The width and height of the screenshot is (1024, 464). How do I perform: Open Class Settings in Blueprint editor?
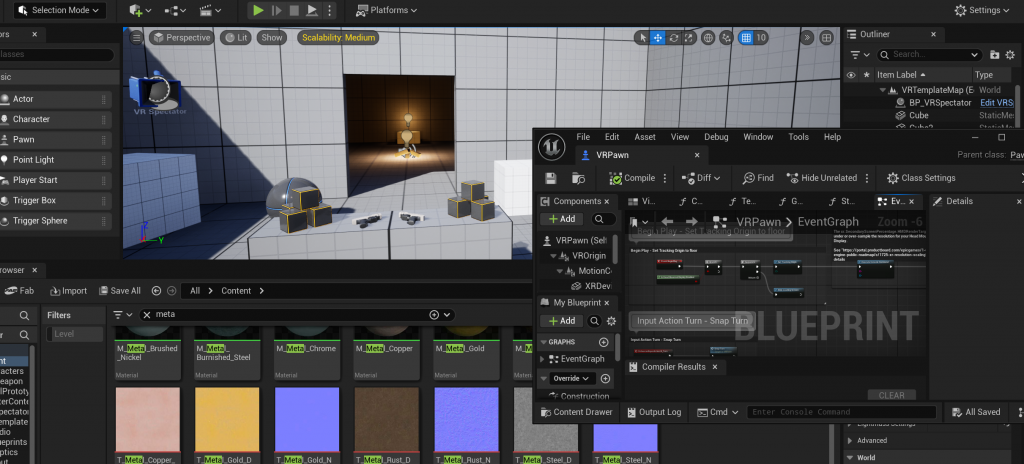921,178
